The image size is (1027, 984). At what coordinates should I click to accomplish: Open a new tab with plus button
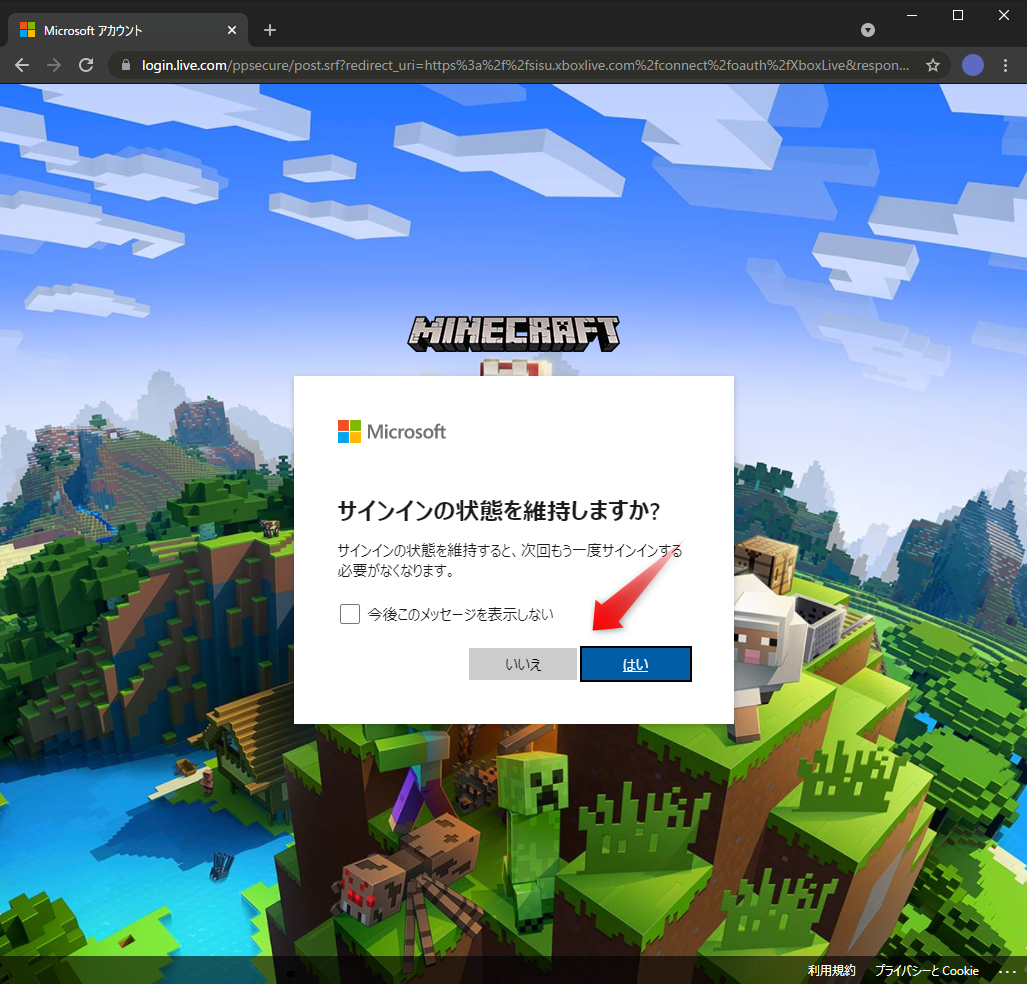click(270, 30)
